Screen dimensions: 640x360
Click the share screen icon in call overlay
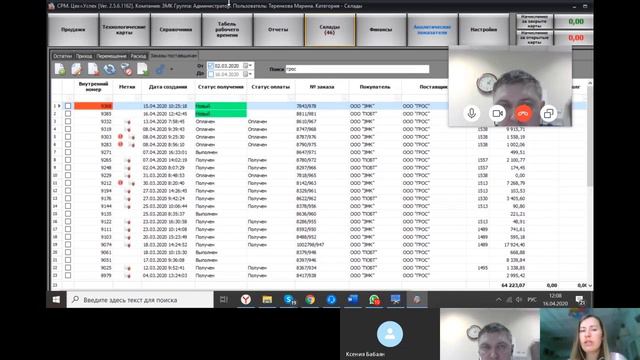[549, 113]
